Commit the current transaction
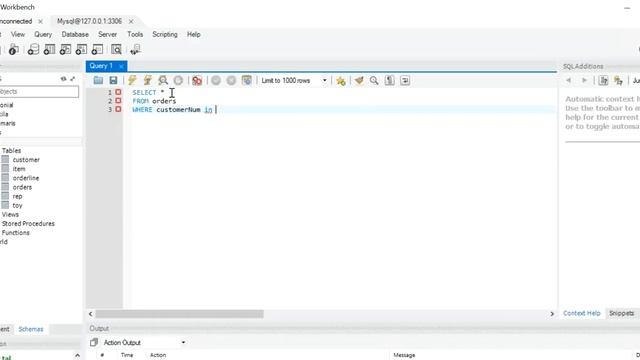This screenshot has height=360, width=640. (x=216, y=80)
